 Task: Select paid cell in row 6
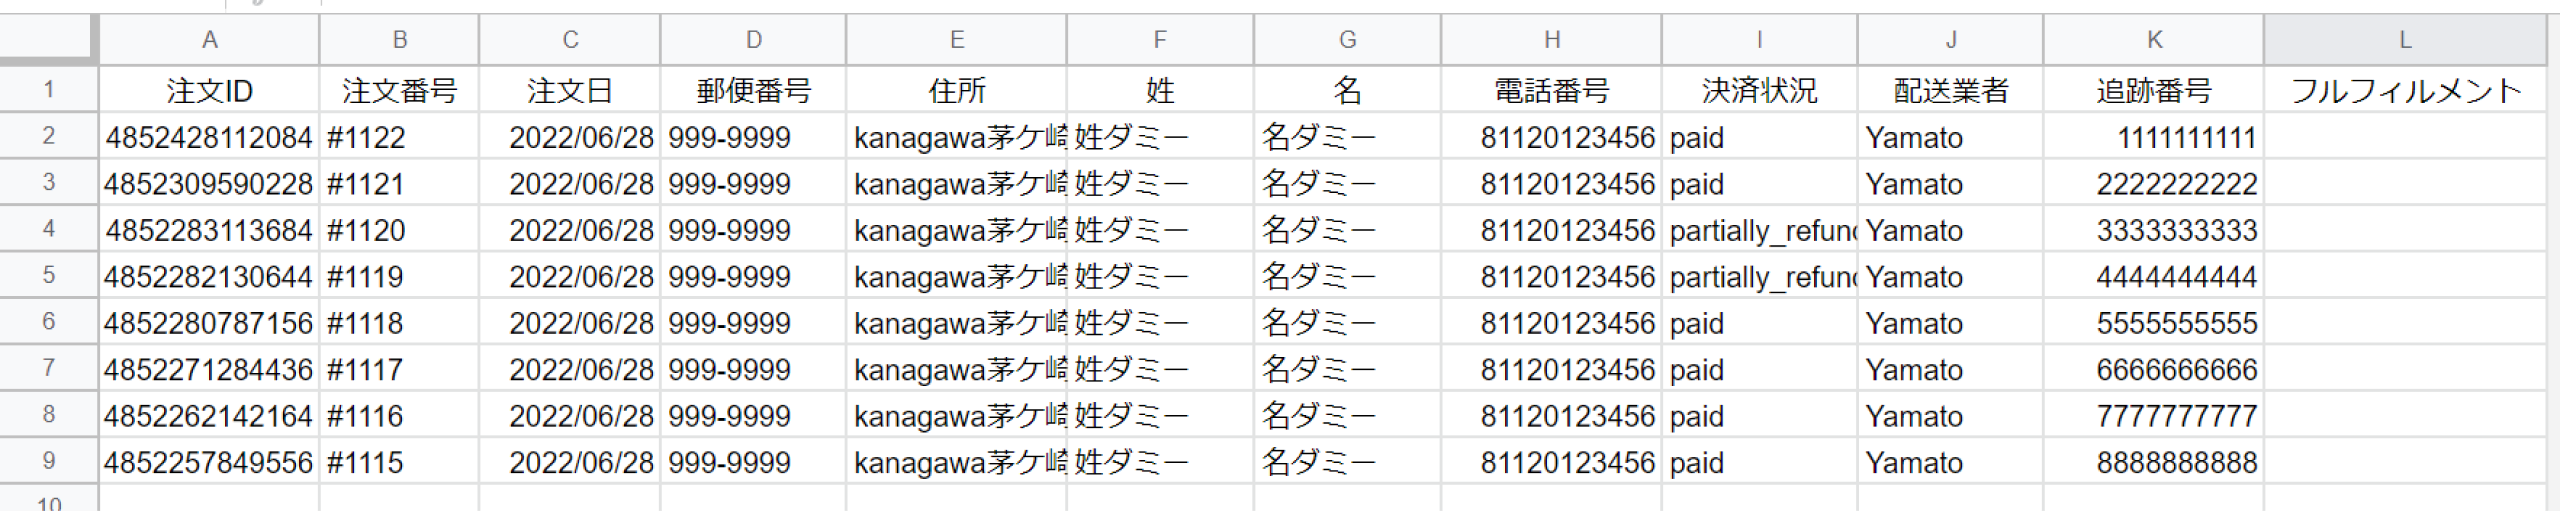[x=1758, y=323]
